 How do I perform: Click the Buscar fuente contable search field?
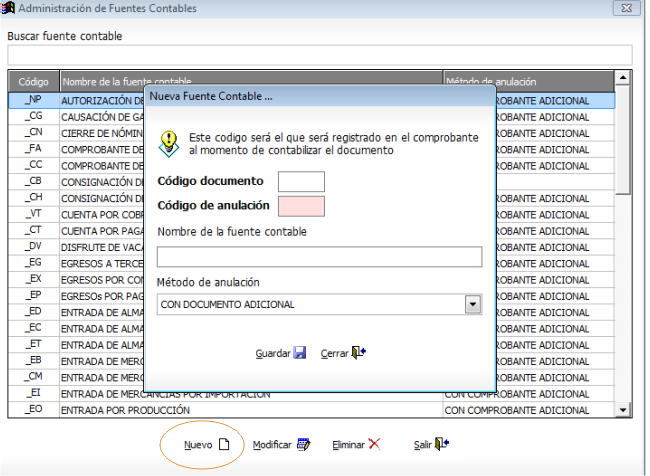point(320,55)
